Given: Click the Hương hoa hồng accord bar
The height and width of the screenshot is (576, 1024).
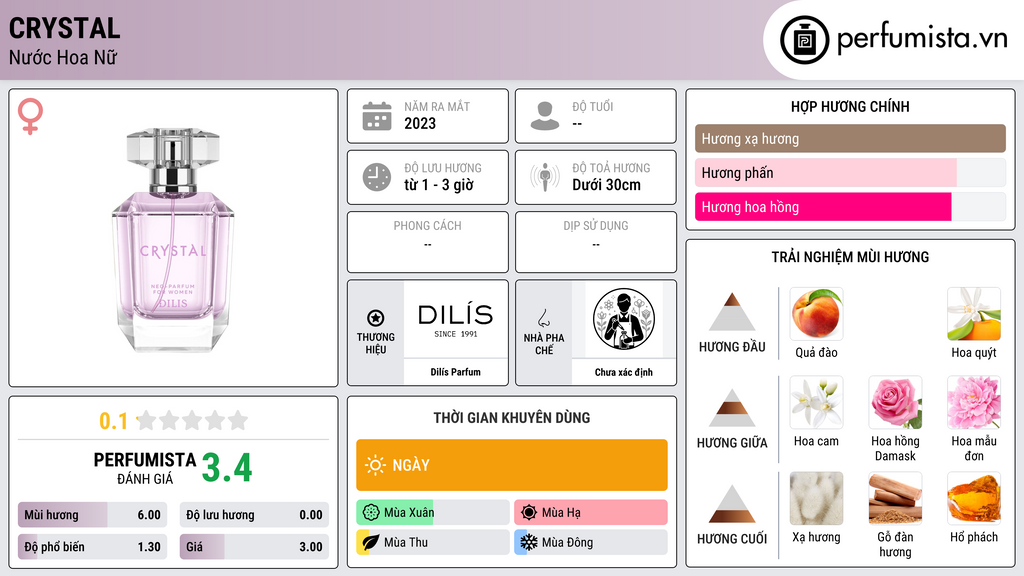Looking at the screenshot, I should 850,206.
